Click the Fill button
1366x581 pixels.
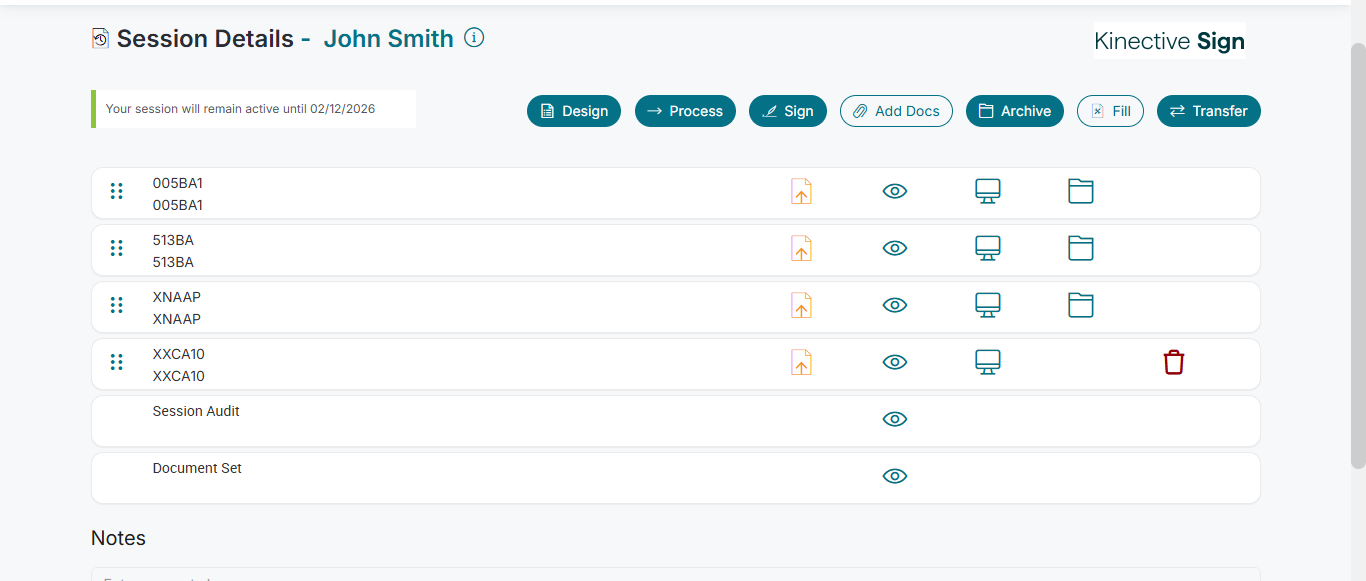pos(1110,111)
